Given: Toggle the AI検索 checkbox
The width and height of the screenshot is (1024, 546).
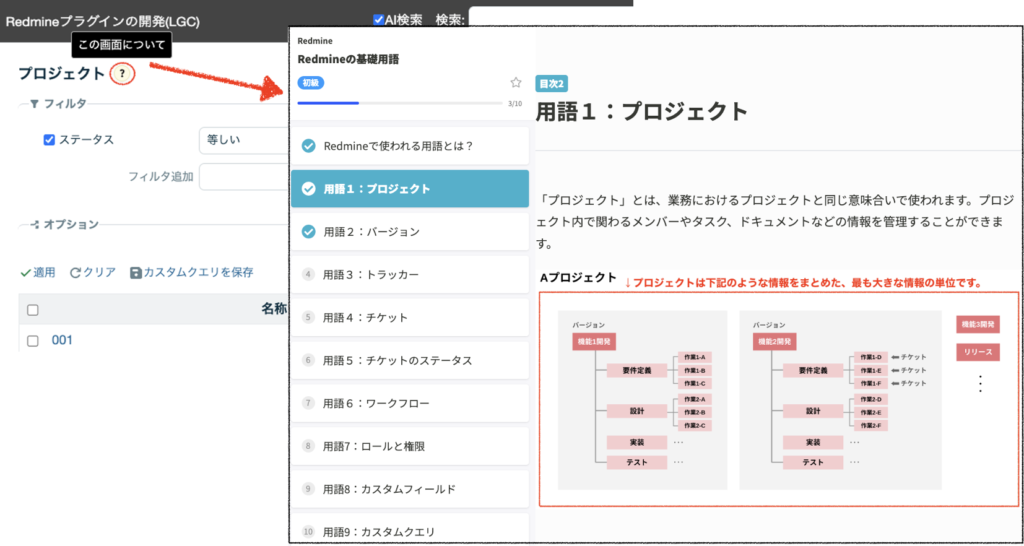Looking at the screenshot, I should 378,20.
